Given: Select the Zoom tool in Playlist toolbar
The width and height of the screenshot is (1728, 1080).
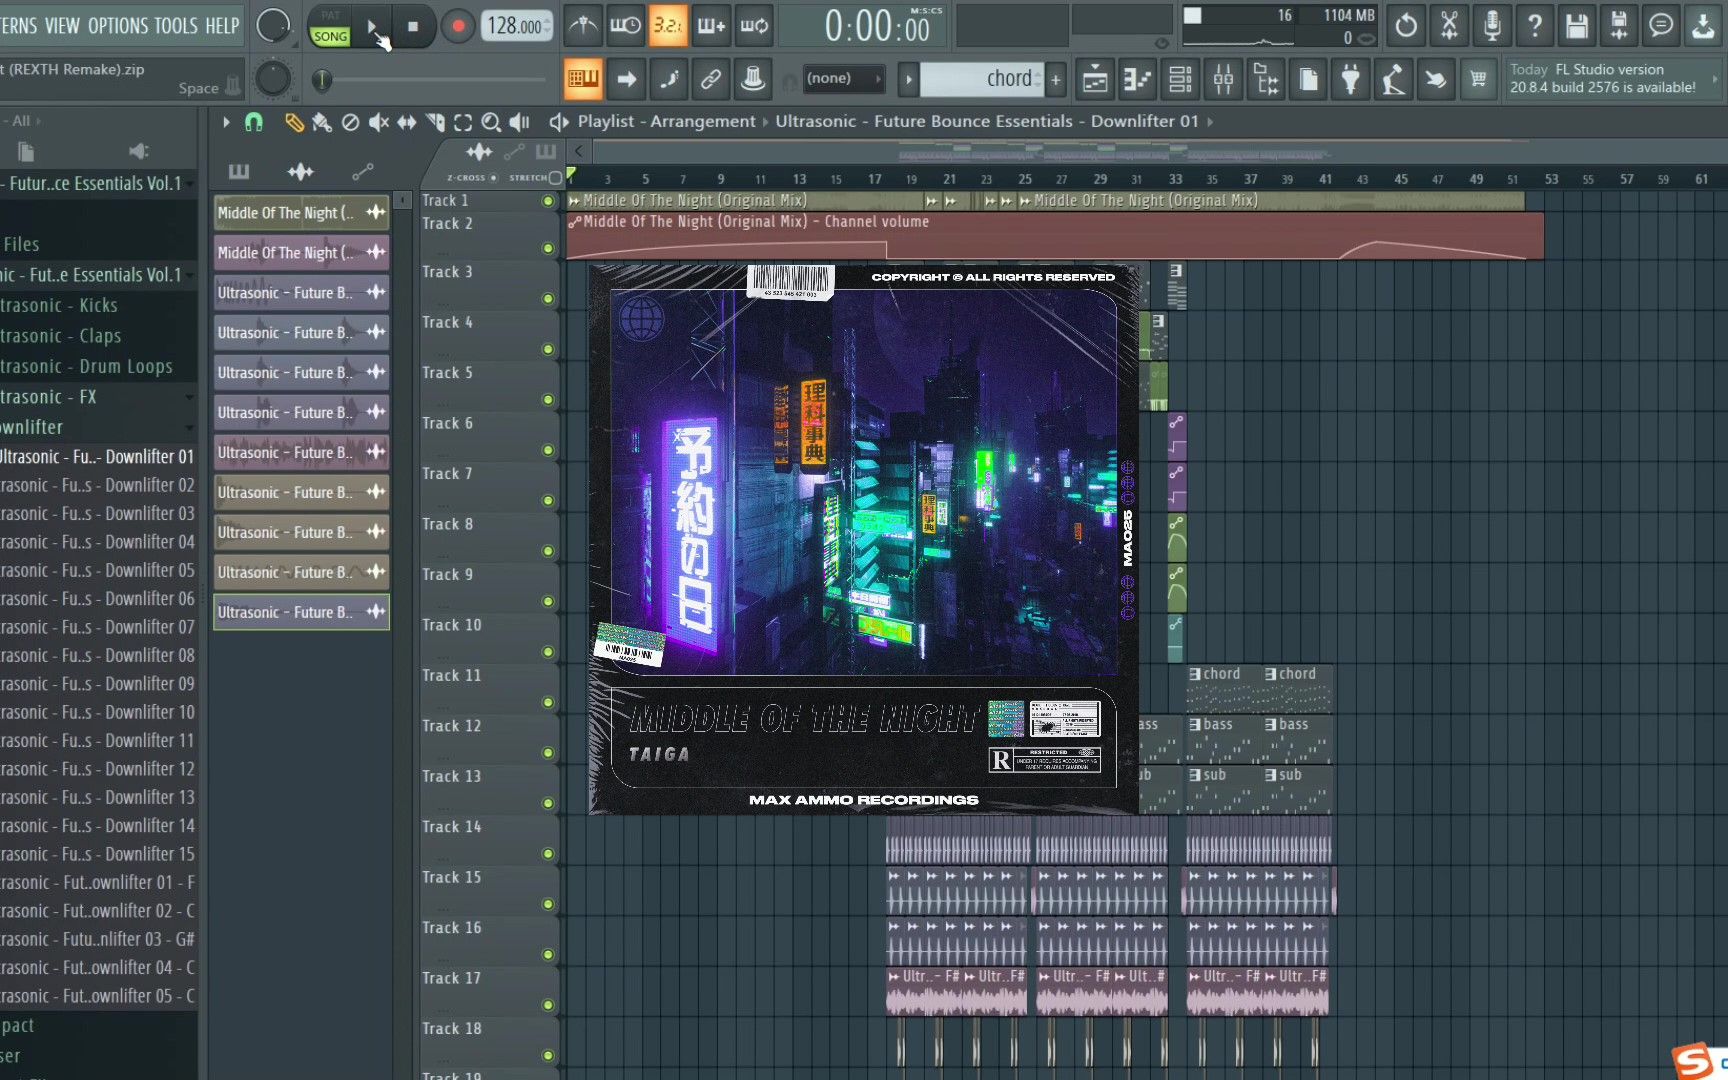Looking at the screenshot, I should pos(491,122).
